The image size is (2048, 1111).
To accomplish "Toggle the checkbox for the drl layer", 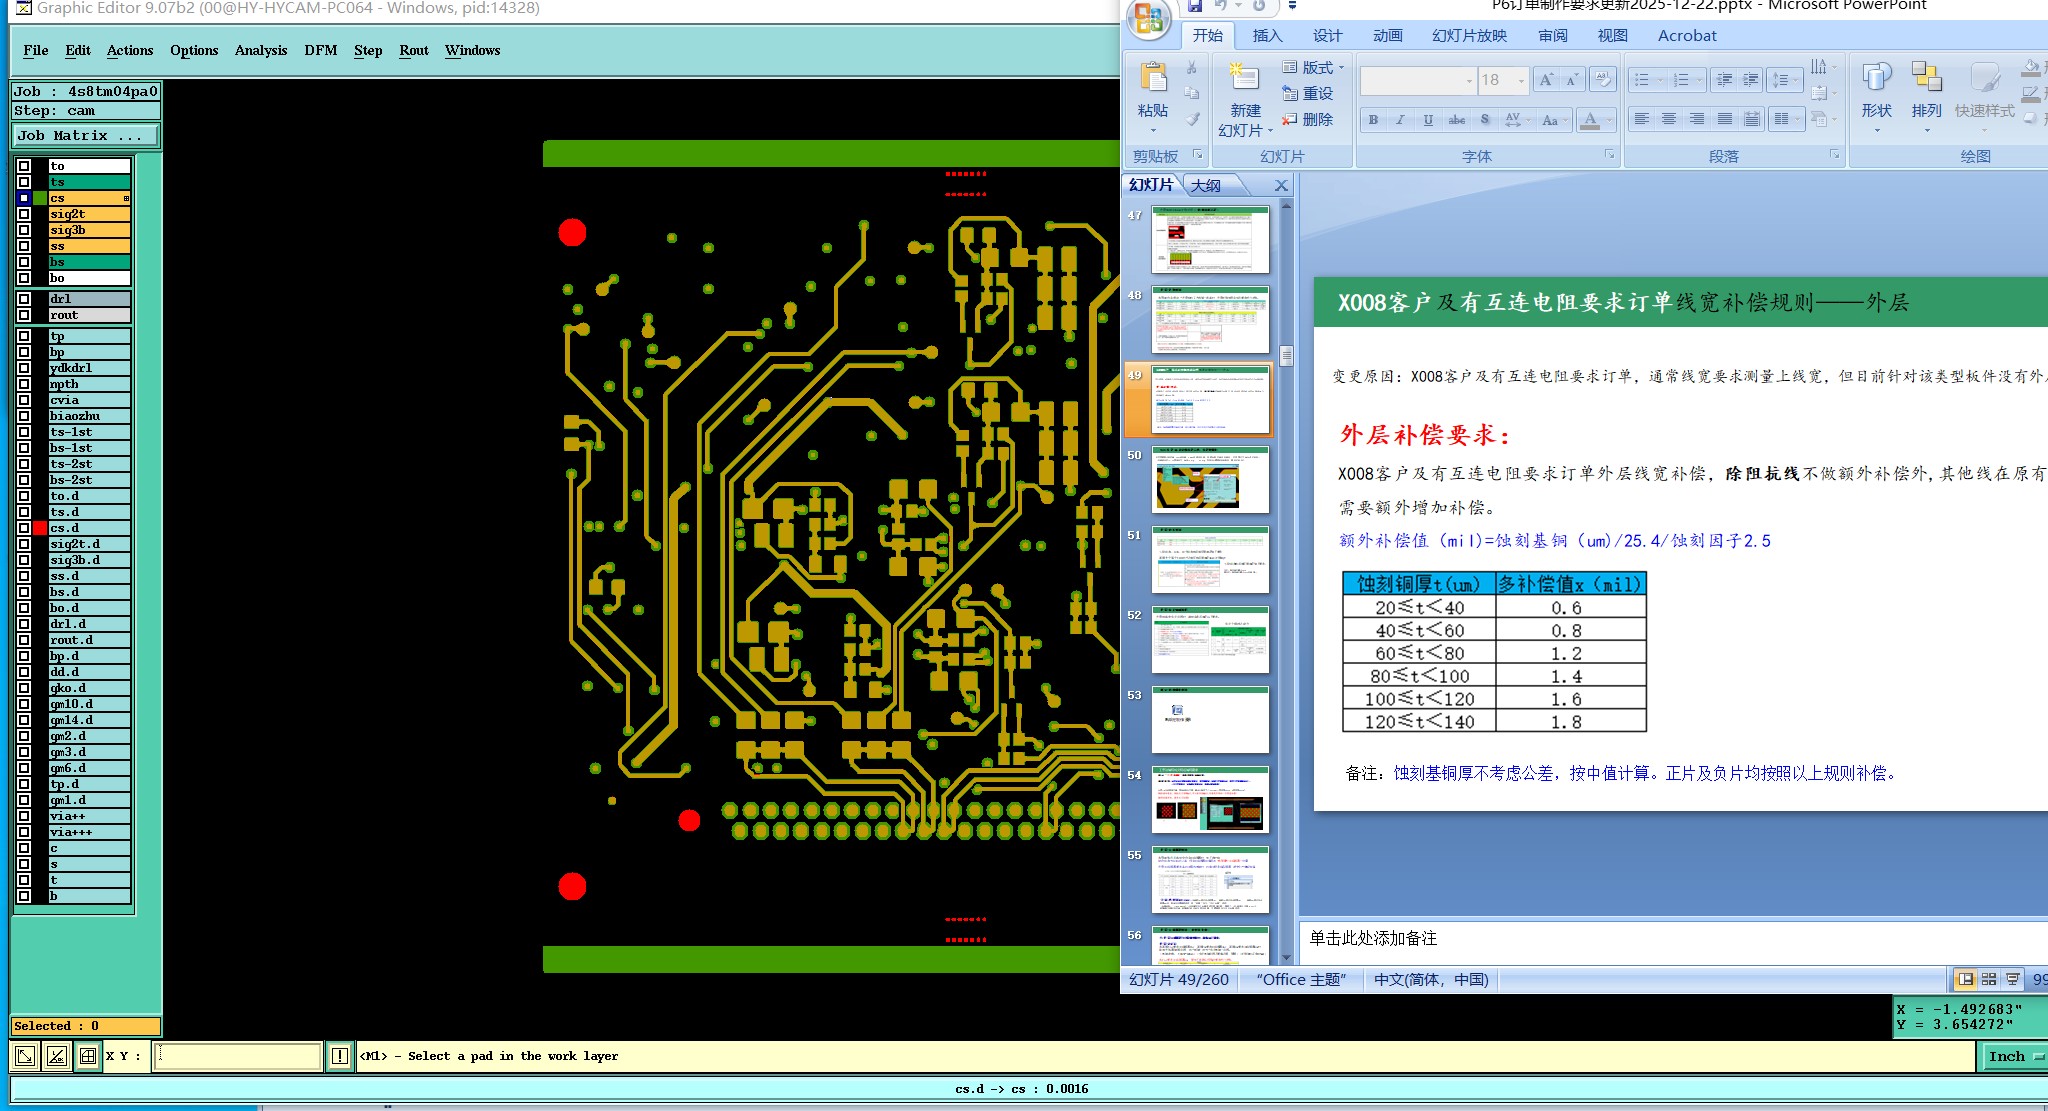I will pos(24,299).
